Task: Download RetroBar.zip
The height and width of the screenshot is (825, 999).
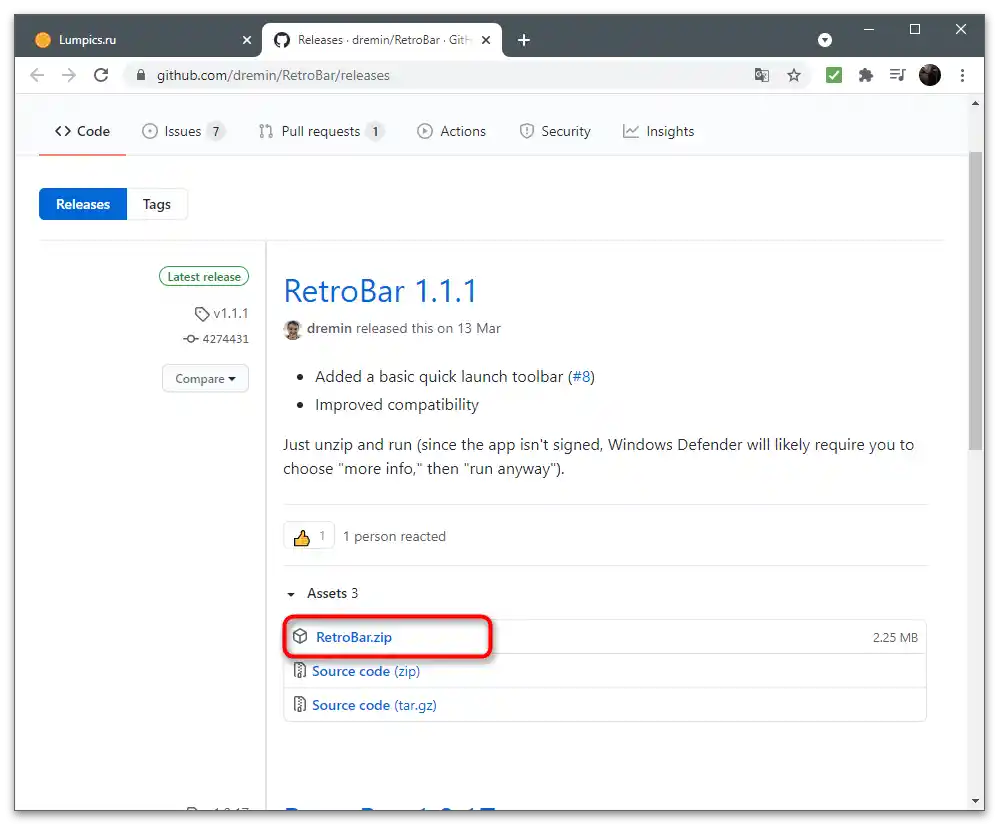Action: pos(354,637)
